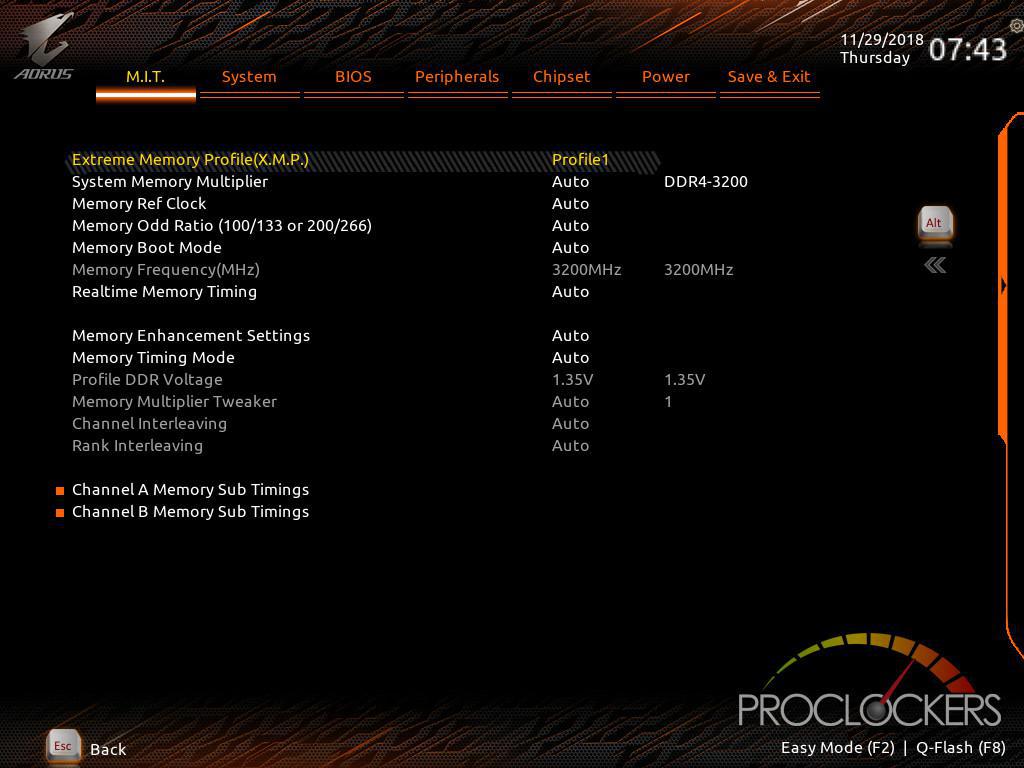Select the Save & Exit tab
This screenshot has height=768, width=1024.
tap(769, 77)
